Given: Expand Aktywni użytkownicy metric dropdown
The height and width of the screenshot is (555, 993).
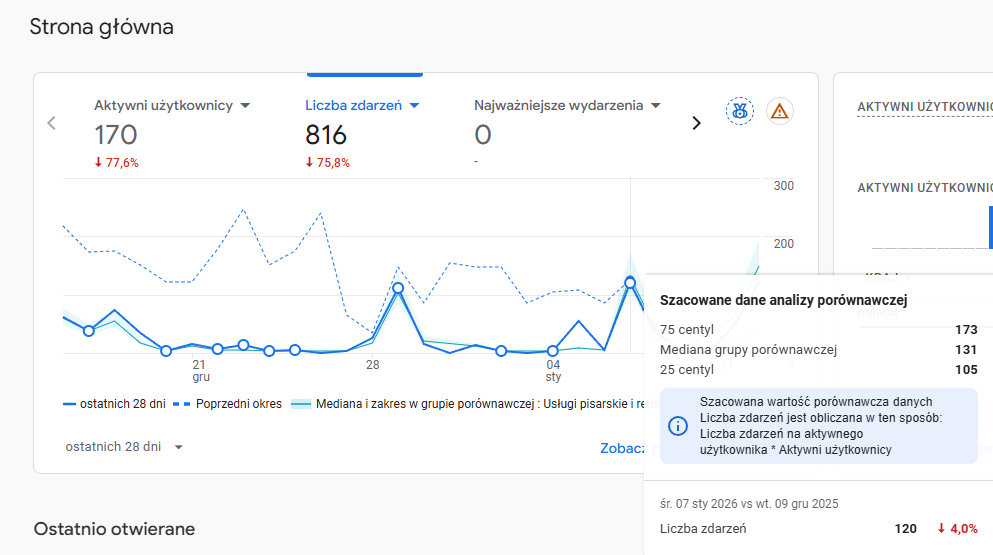Looking at the screenshot, I should point(246,106).
